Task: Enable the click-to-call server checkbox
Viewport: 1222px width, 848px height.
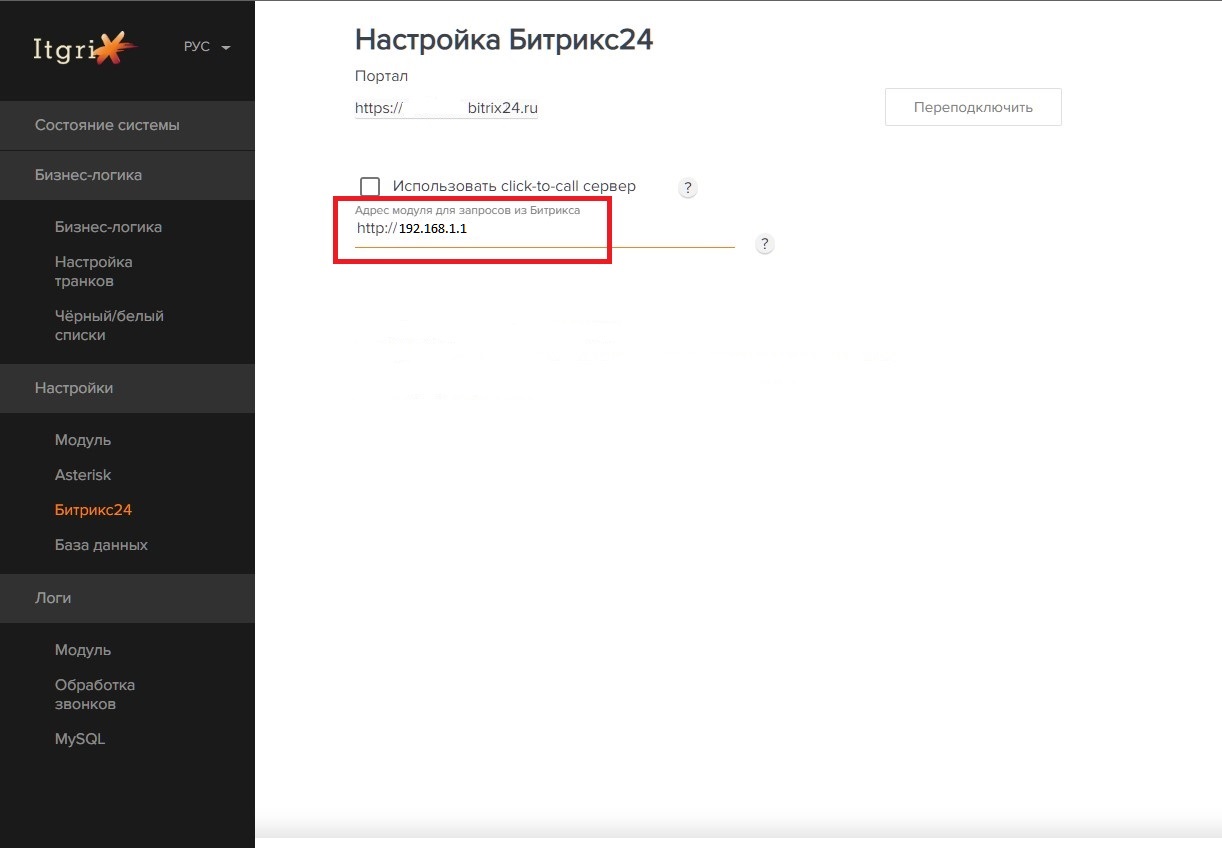Action: 370,187
